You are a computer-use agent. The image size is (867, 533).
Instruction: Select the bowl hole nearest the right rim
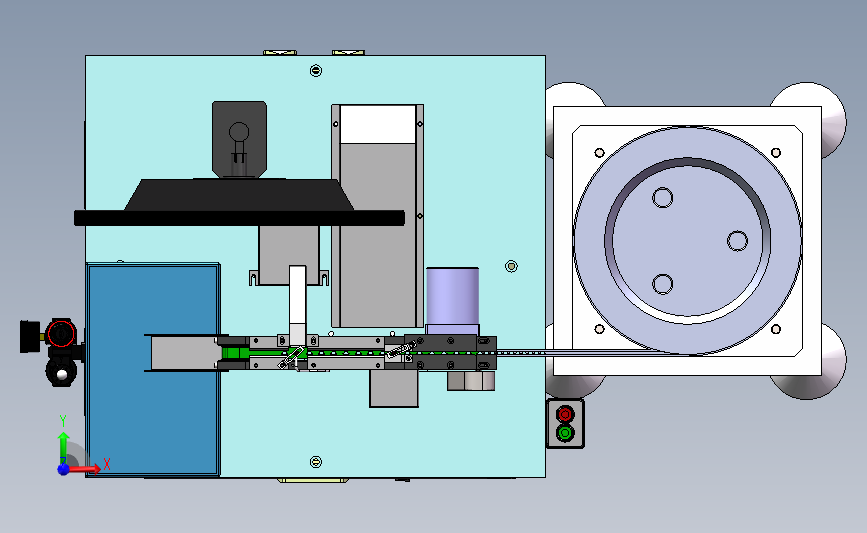tap(737, 241)
